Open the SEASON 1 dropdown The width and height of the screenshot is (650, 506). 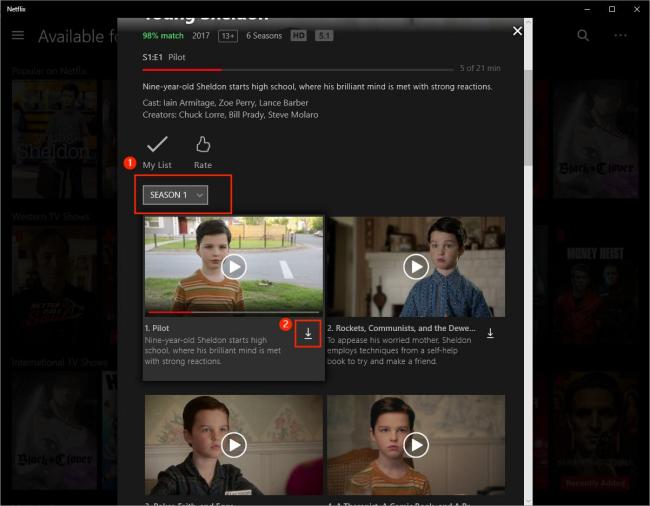tap(175, 195)
